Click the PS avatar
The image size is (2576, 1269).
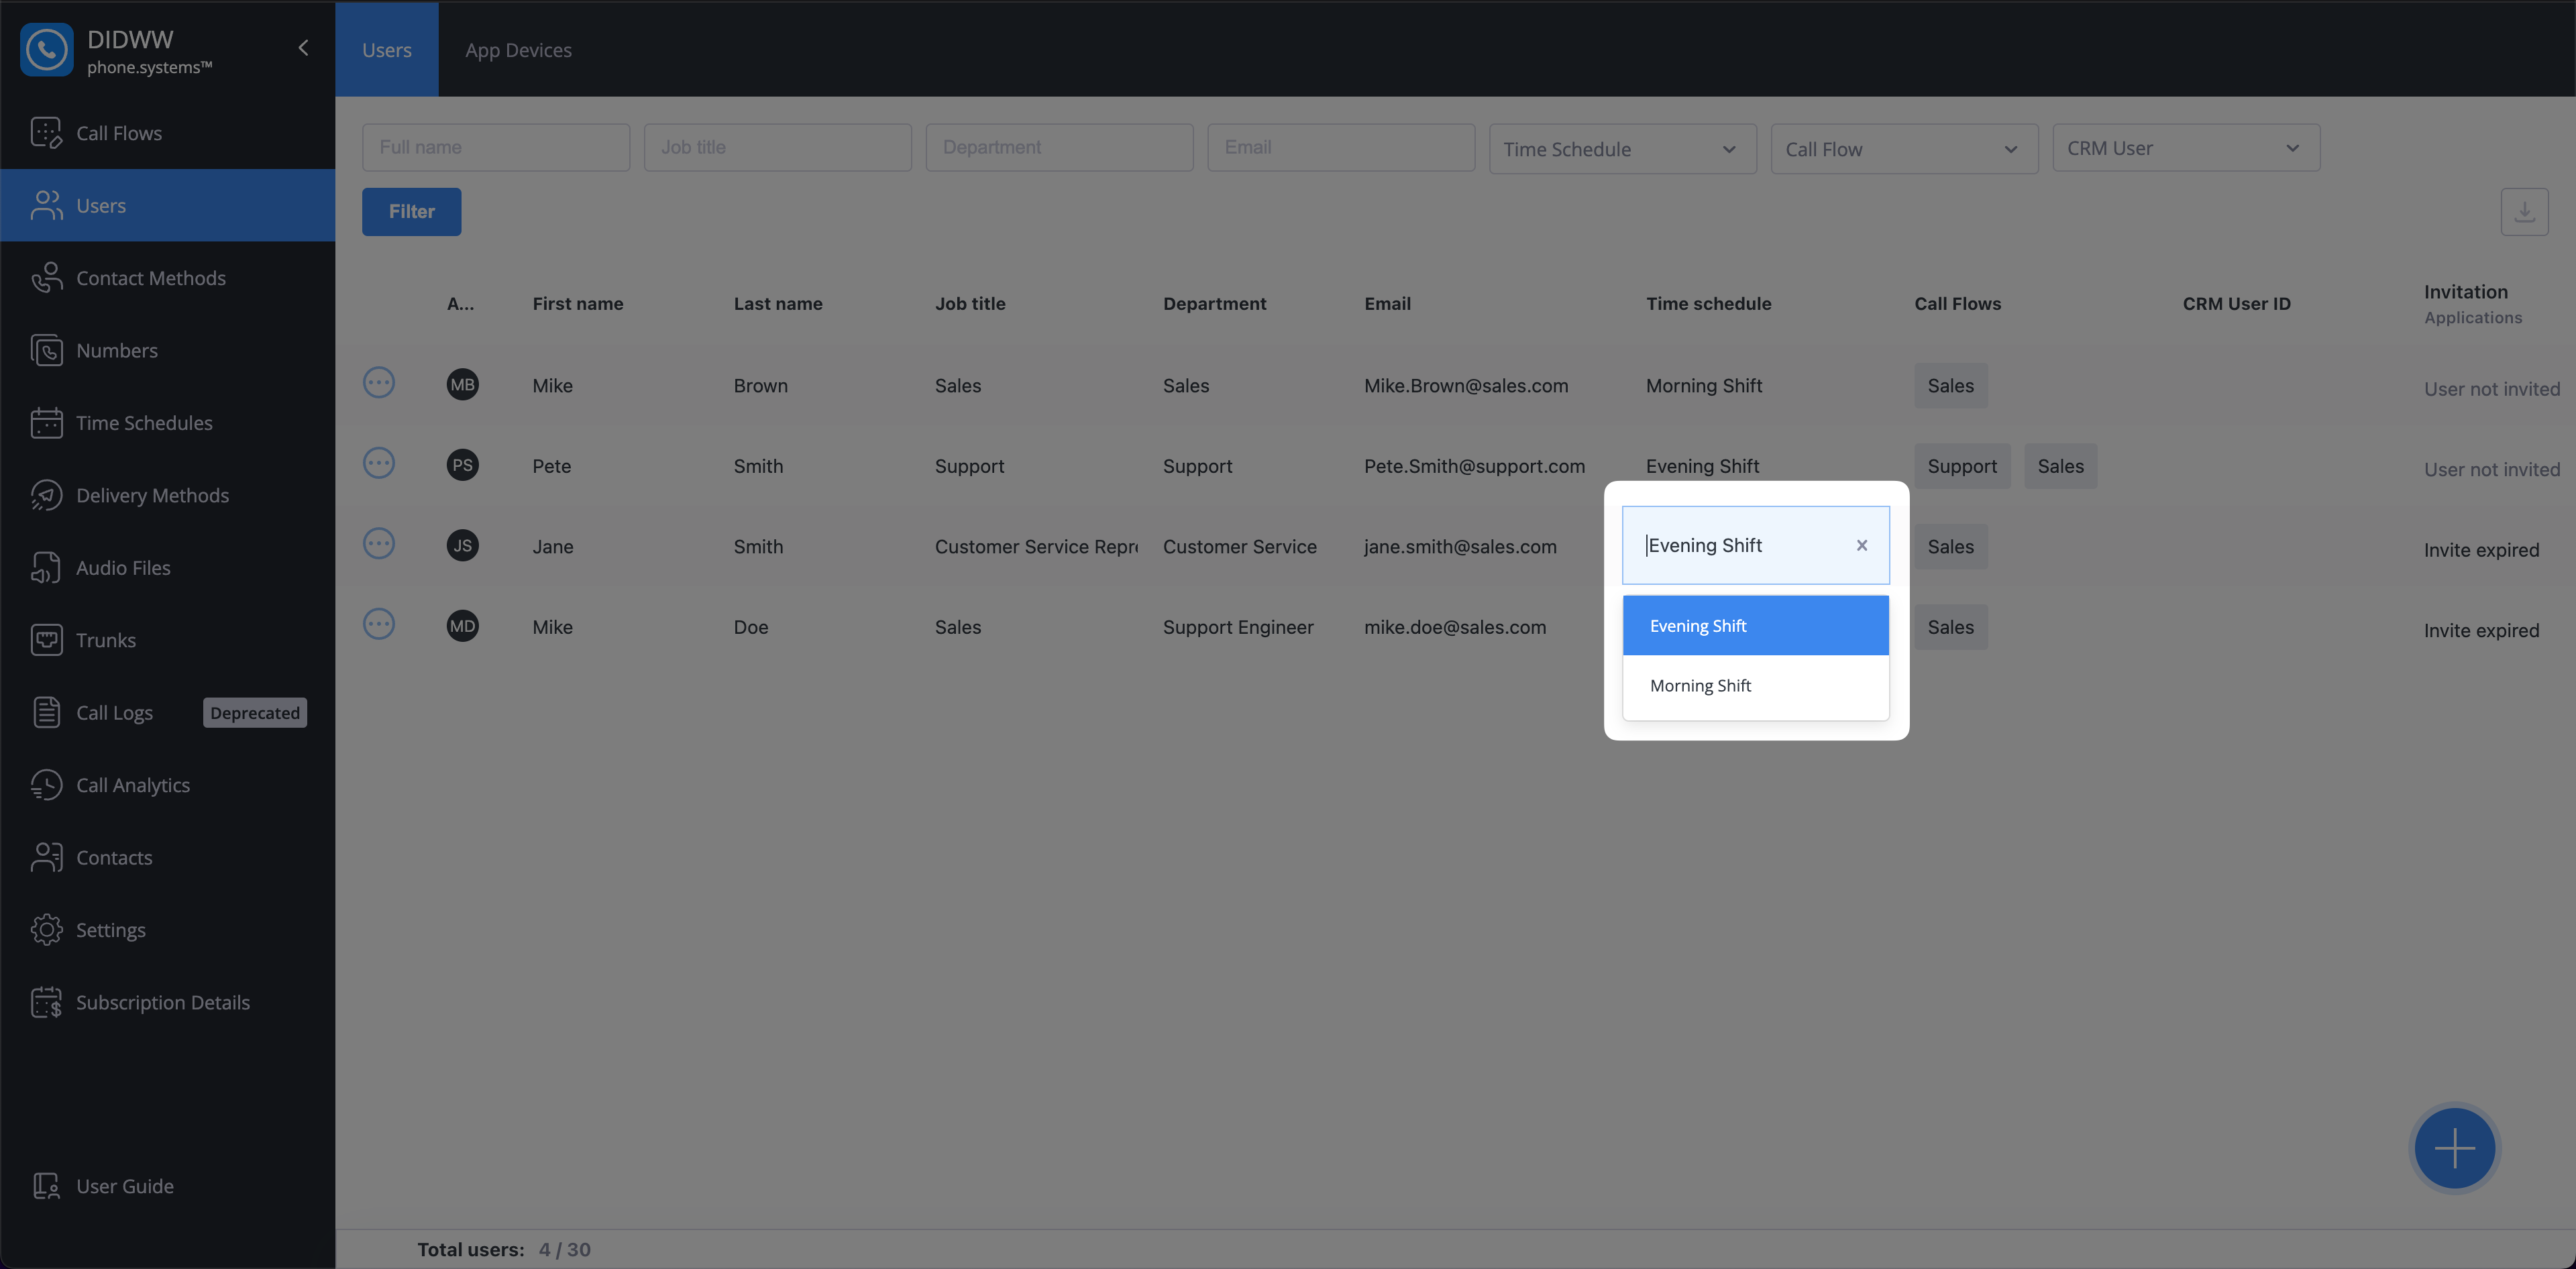tap(462, 465)
